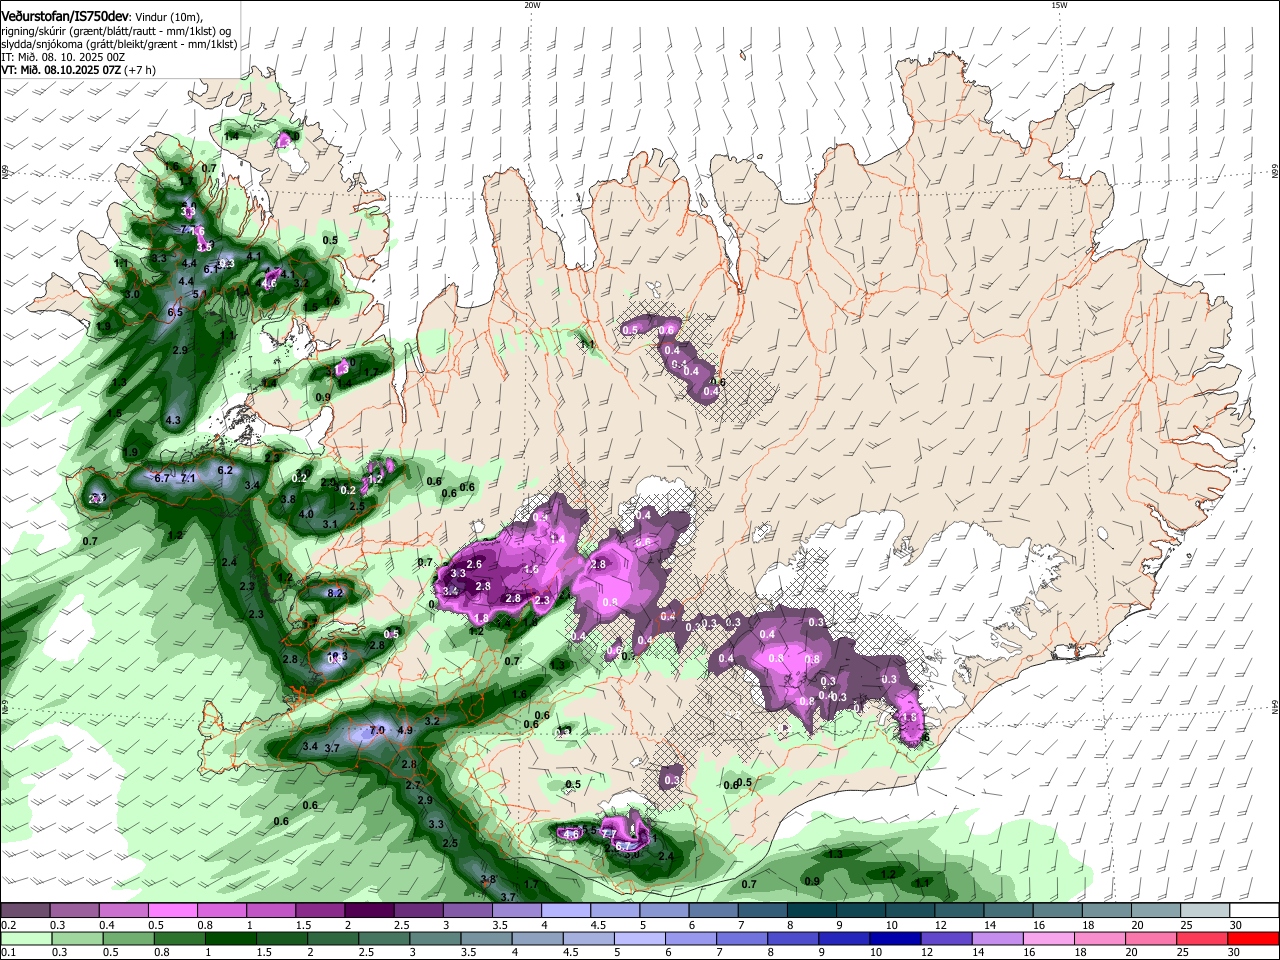This screenshot has height=960, width=1280.
Task: Click the valid time line VT: Mið. 08.10.2025 07Z
Action: pyautogui.click(x=61, y=70)
